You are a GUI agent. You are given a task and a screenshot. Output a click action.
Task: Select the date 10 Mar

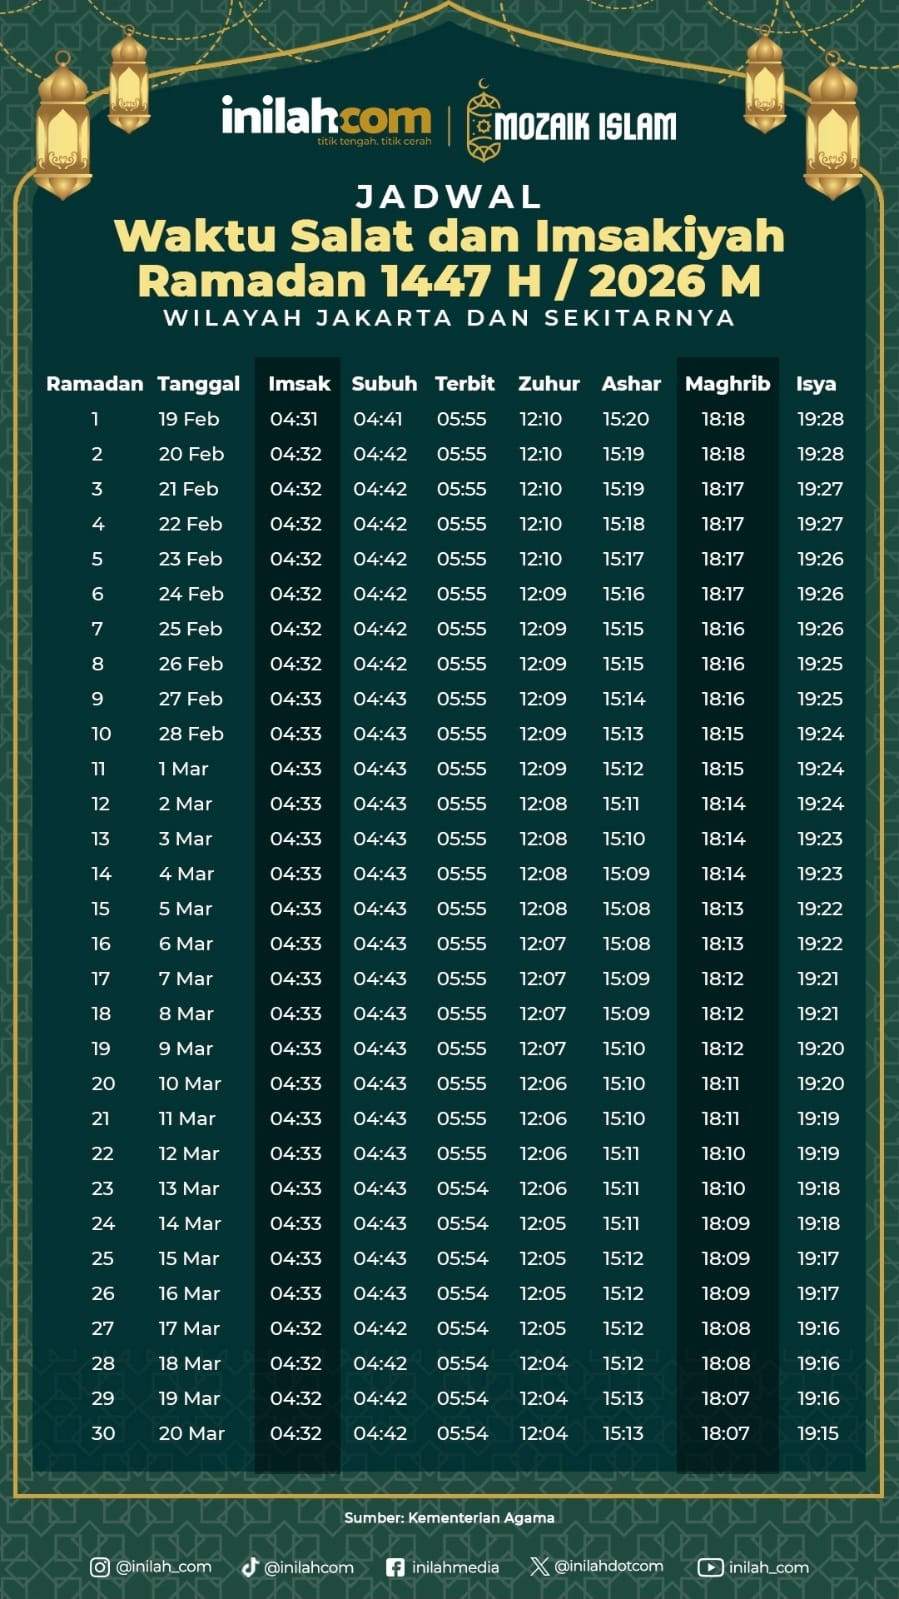[x=190, y=1084]
